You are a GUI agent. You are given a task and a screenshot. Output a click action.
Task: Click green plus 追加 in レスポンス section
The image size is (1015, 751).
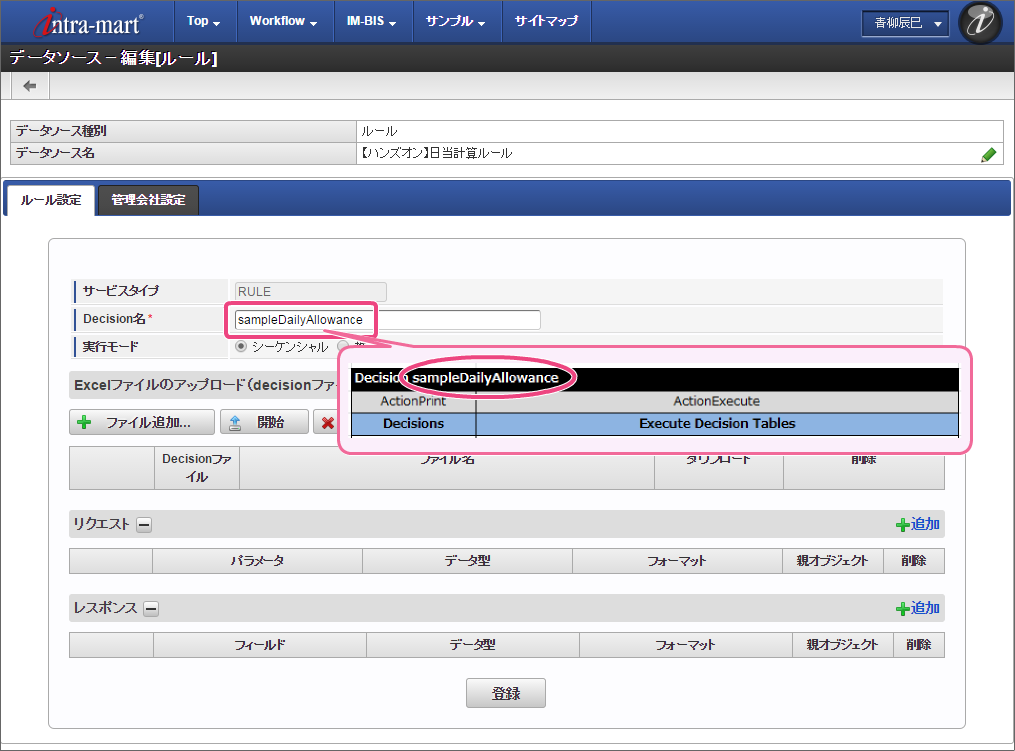point(917,608)
